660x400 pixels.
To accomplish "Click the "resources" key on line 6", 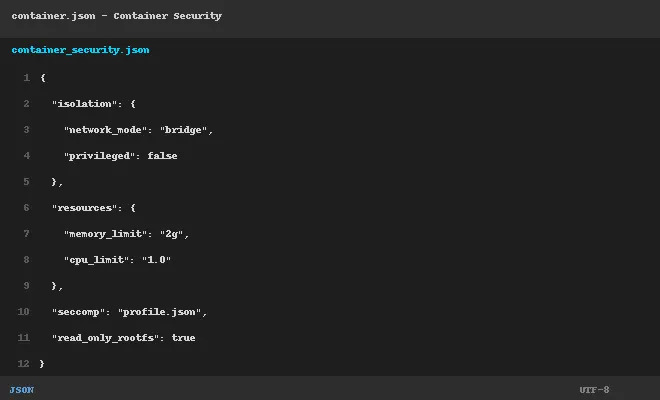I will tap(84, 208).
